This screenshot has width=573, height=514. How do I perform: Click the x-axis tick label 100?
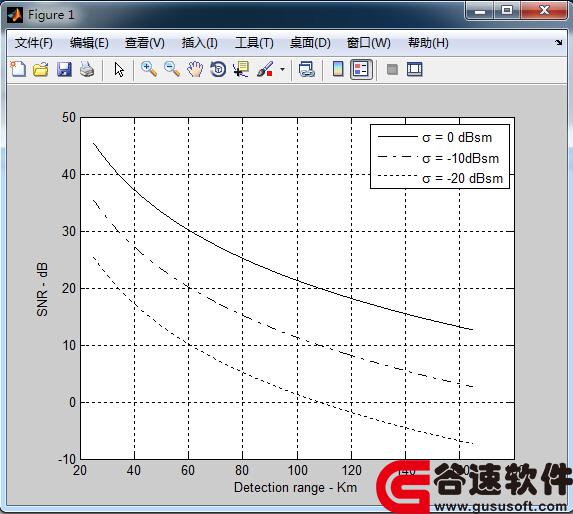[x=297, y=470]
